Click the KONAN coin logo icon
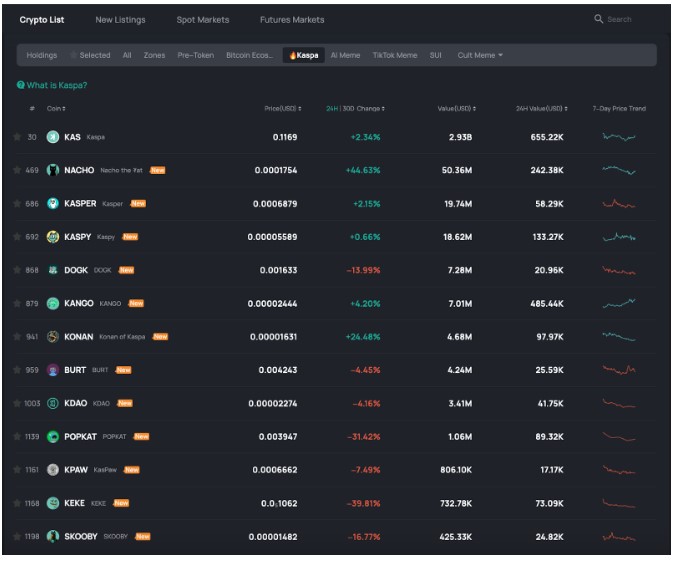 pos(53,337)
